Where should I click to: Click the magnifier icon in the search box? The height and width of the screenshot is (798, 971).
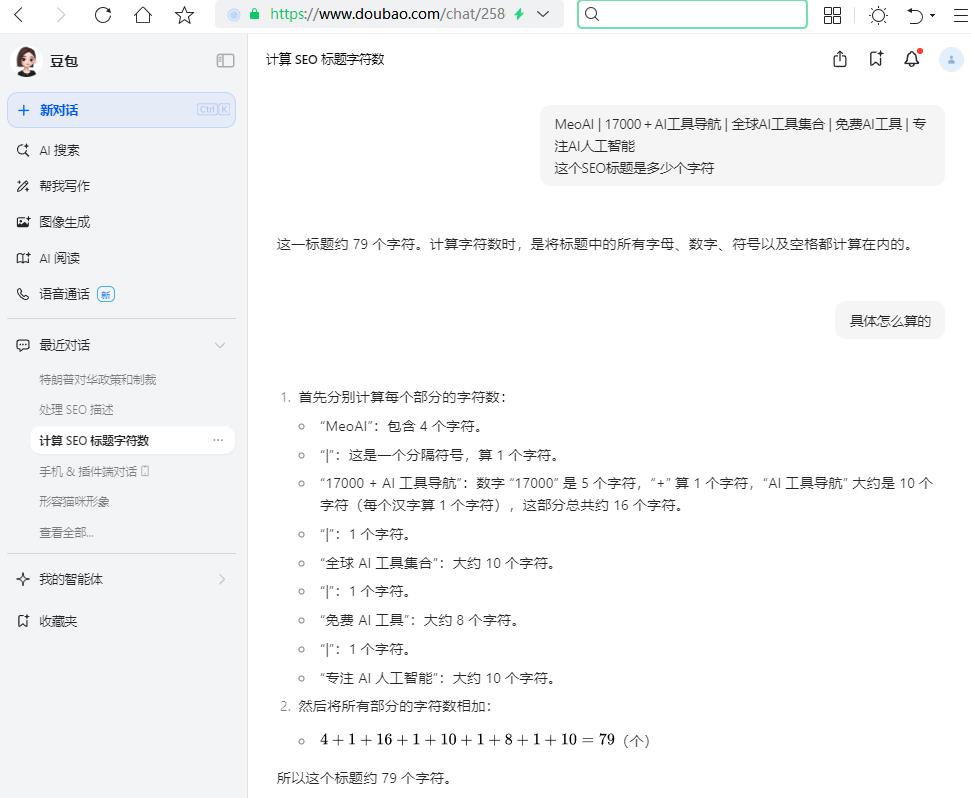[x=592, y=14]
